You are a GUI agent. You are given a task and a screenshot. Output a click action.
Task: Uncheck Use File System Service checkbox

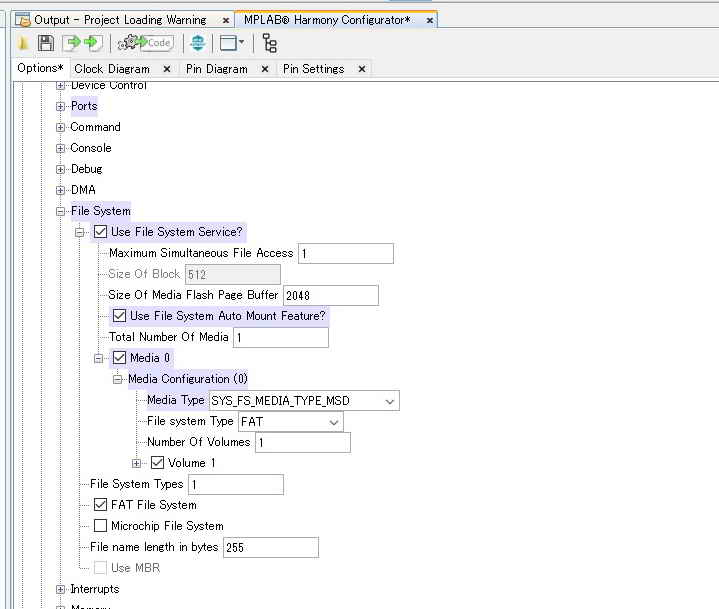100,232
